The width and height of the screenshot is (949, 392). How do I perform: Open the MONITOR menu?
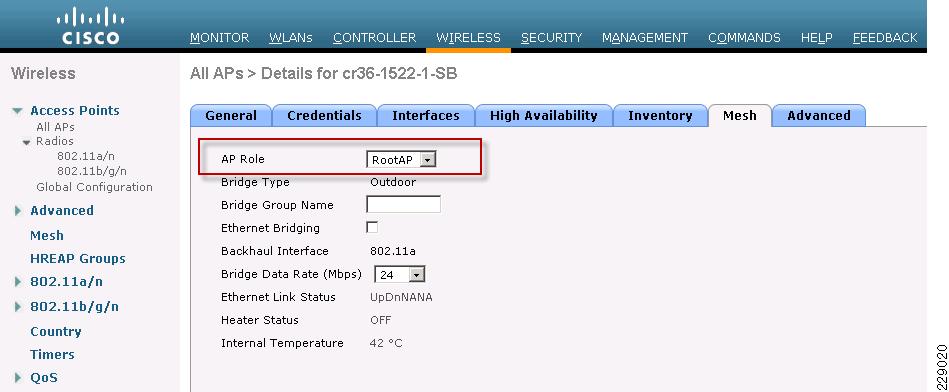click(220, 38)
